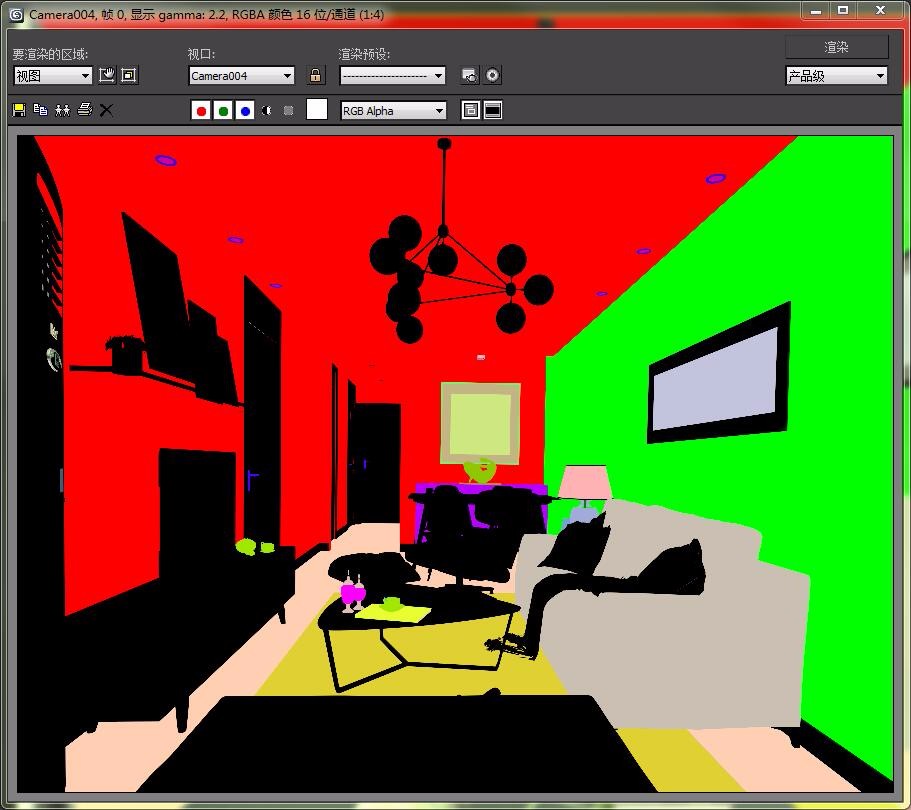Toggle the alpha channel display

pos(267,111)
